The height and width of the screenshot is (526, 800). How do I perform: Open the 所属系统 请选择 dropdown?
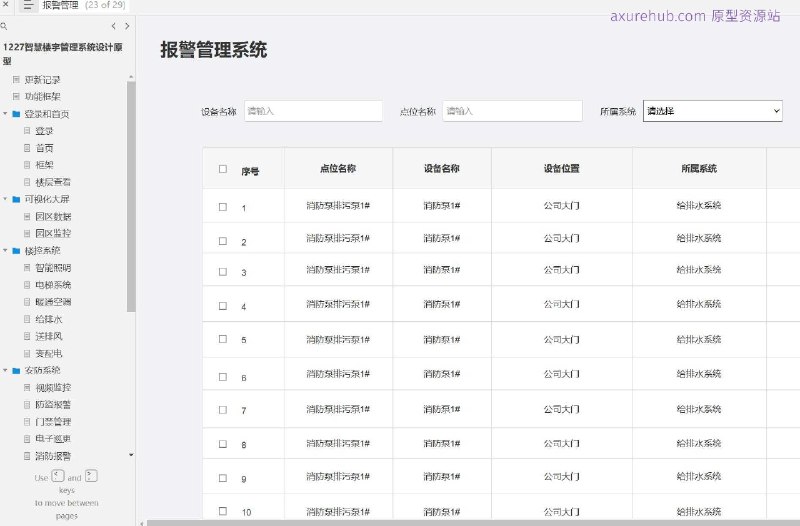click(712, 111)
